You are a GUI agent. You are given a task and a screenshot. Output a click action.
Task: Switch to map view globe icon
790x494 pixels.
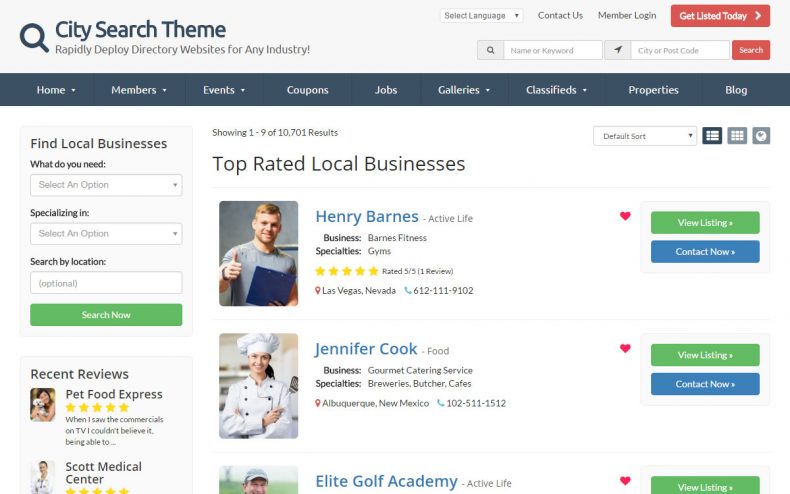tap(761, 136)
